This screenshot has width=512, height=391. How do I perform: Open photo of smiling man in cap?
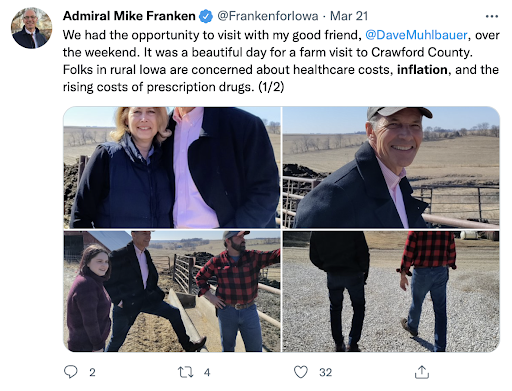(x=391, y=167)
